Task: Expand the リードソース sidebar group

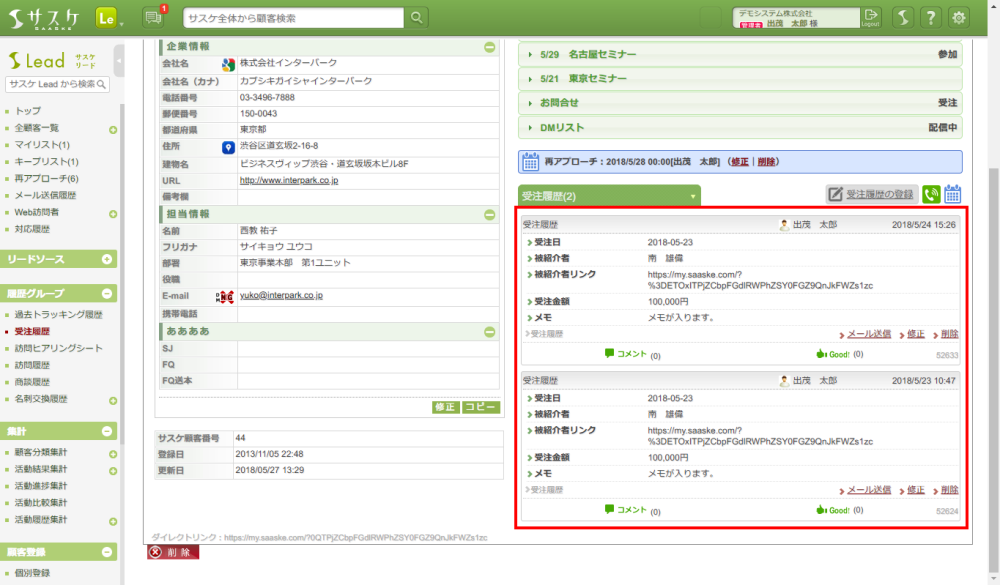Action: 107,260
